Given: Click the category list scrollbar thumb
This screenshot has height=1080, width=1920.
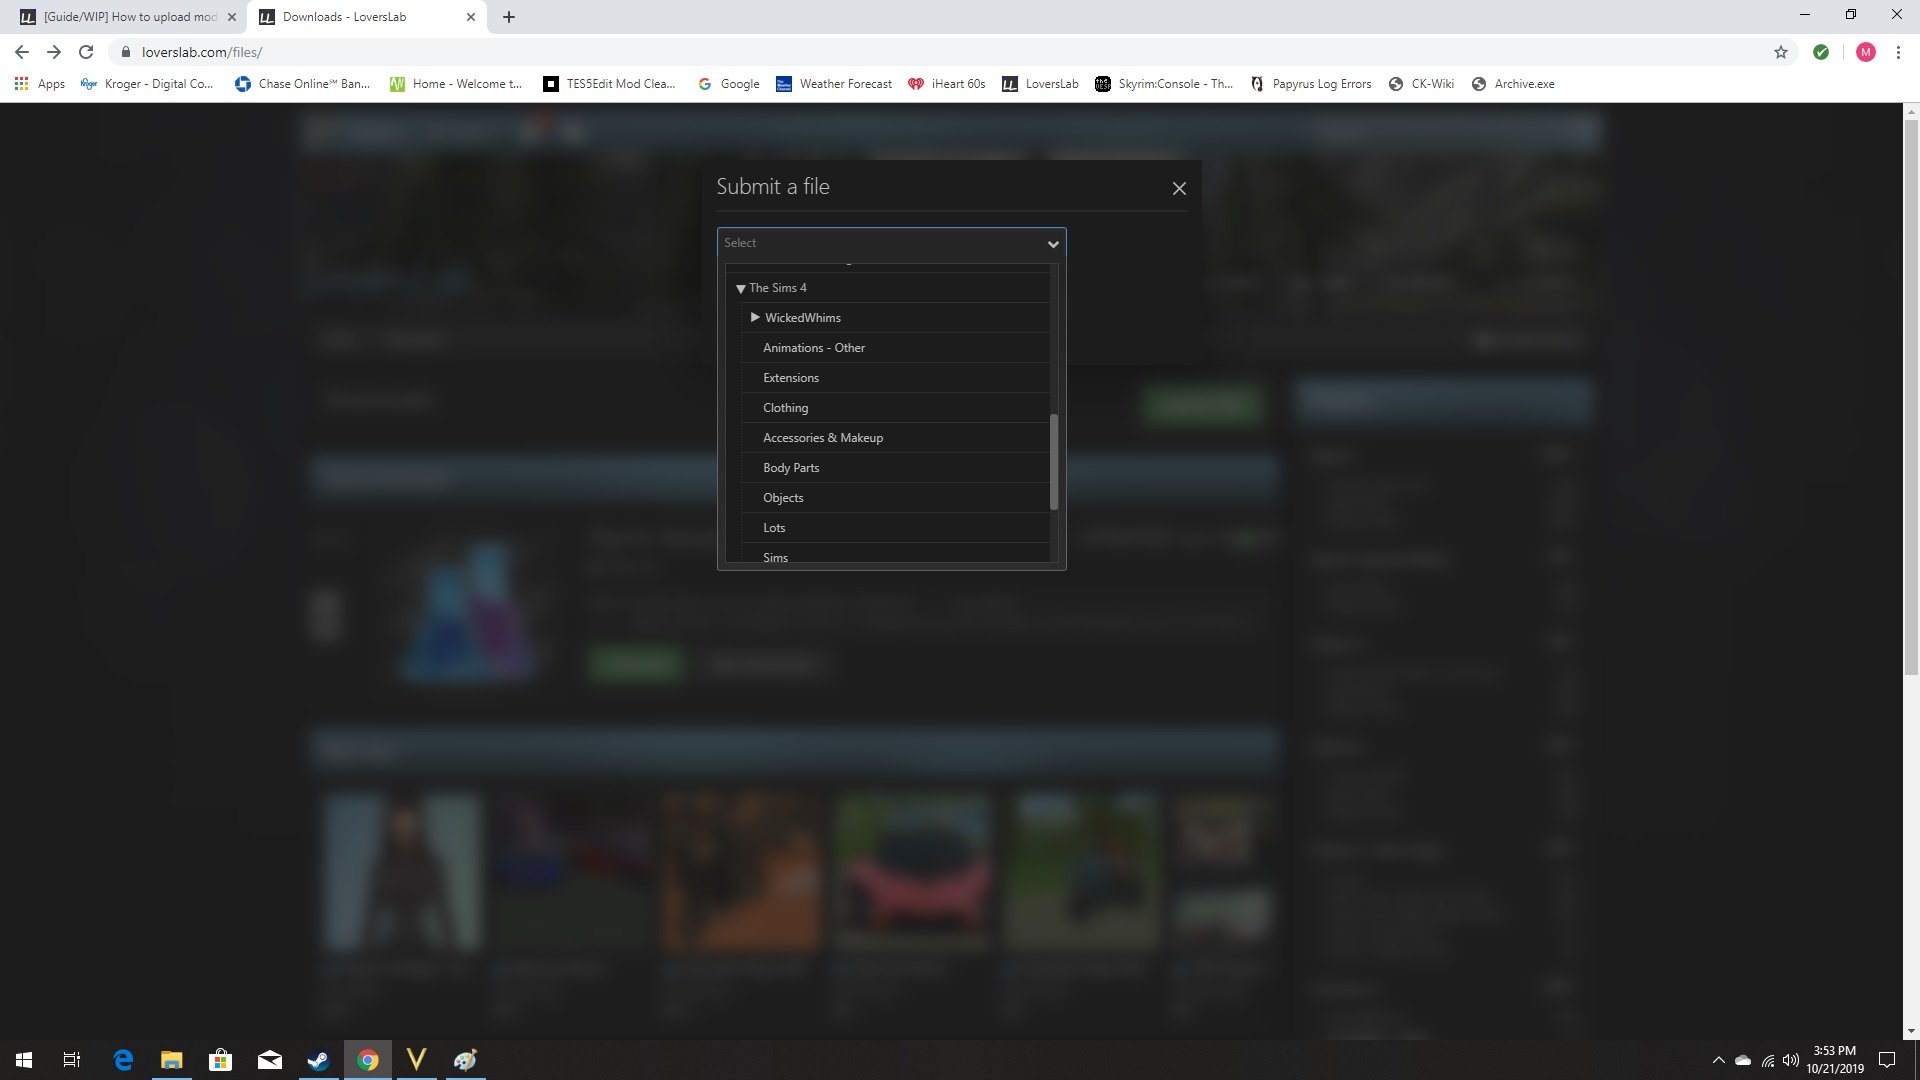Looking at the screenshot, I should (x=1054, y=461).
